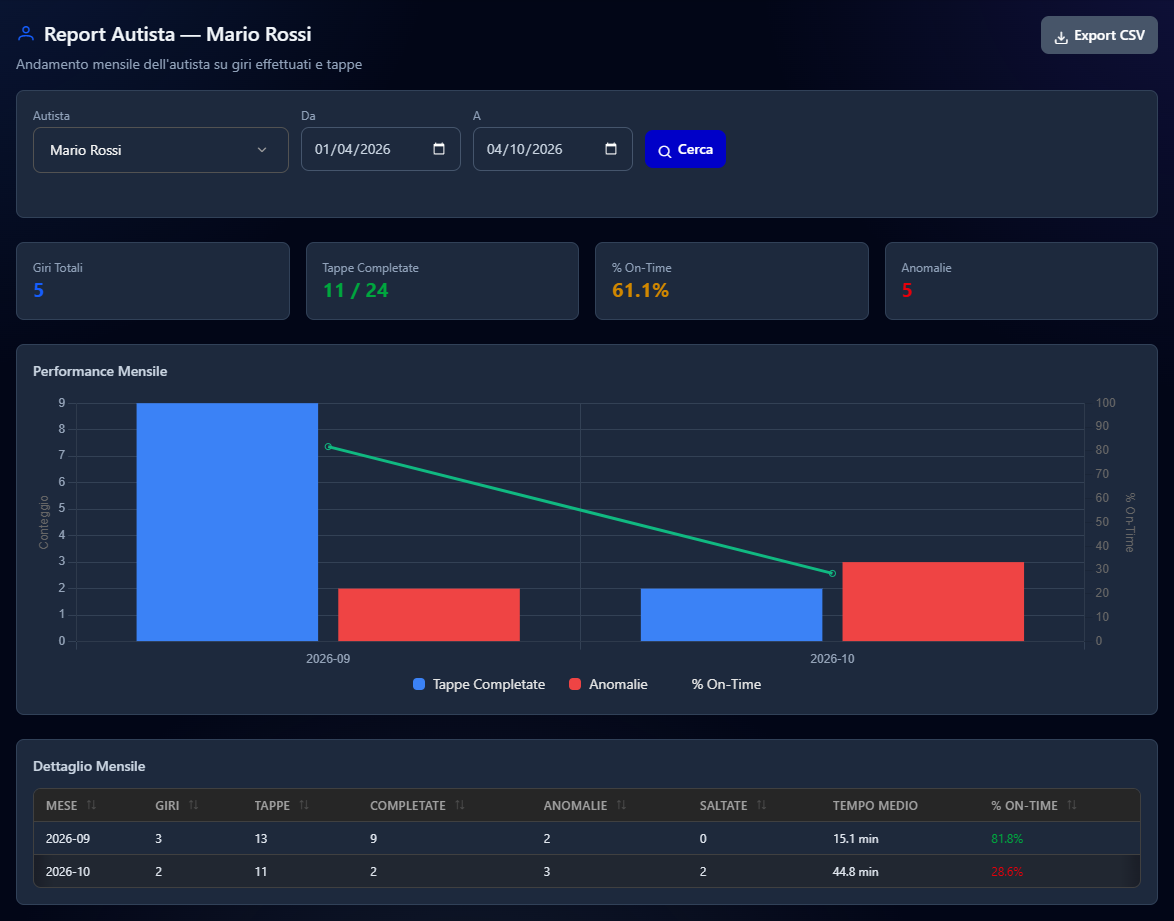1174x921 pixels.
Task: Click the TEMPO MEDIO column header
Action: 875,806
